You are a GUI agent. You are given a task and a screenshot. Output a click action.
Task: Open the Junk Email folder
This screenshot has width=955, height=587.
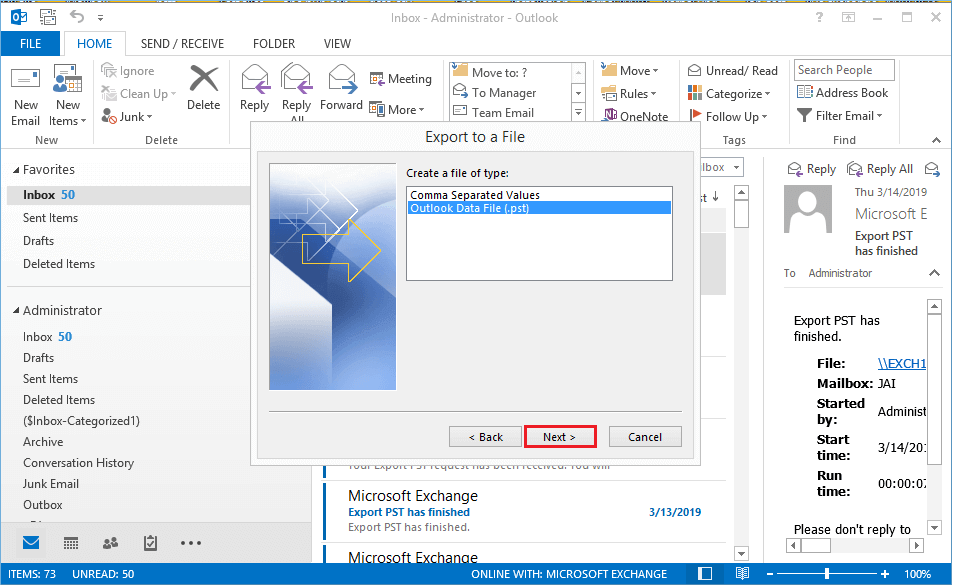pos(51,484)
